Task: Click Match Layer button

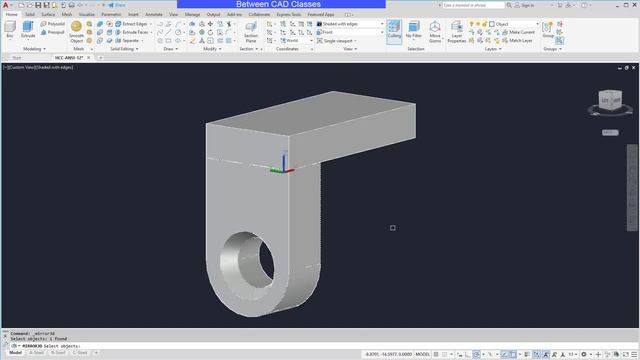Action: 517,41
